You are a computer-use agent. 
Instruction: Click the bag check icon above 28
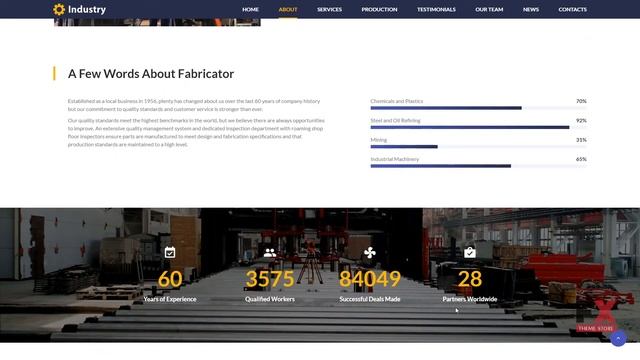coord(470,252)
